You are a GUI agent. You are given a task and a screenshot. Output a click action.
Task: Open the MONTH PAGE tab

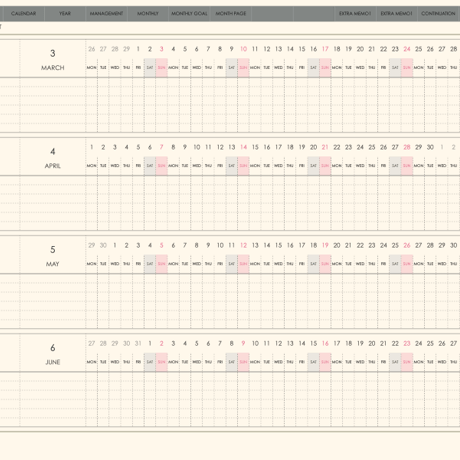(231, 14)
